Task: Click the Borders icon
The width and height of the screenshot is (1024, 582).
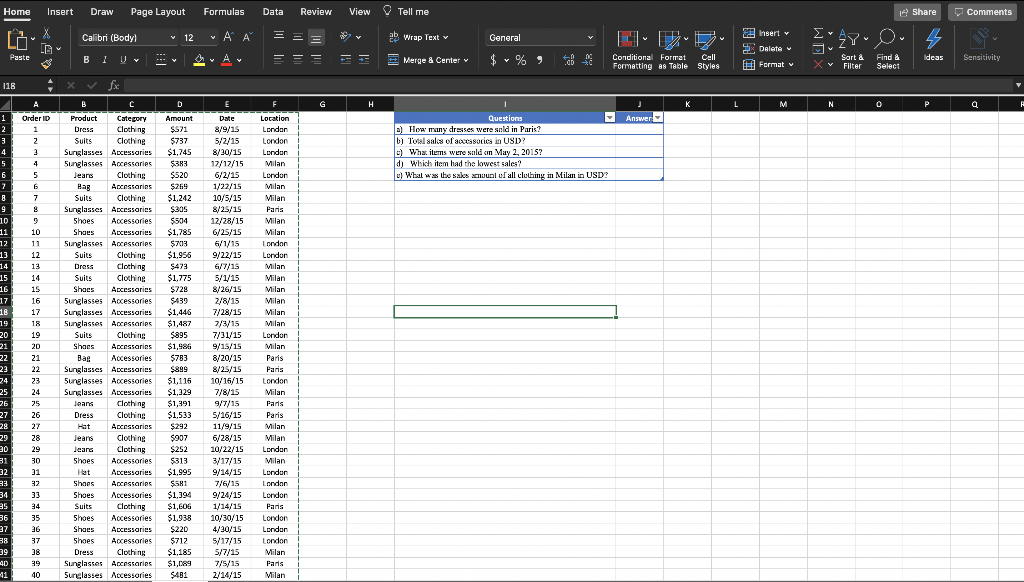Action: coord(161,60)
